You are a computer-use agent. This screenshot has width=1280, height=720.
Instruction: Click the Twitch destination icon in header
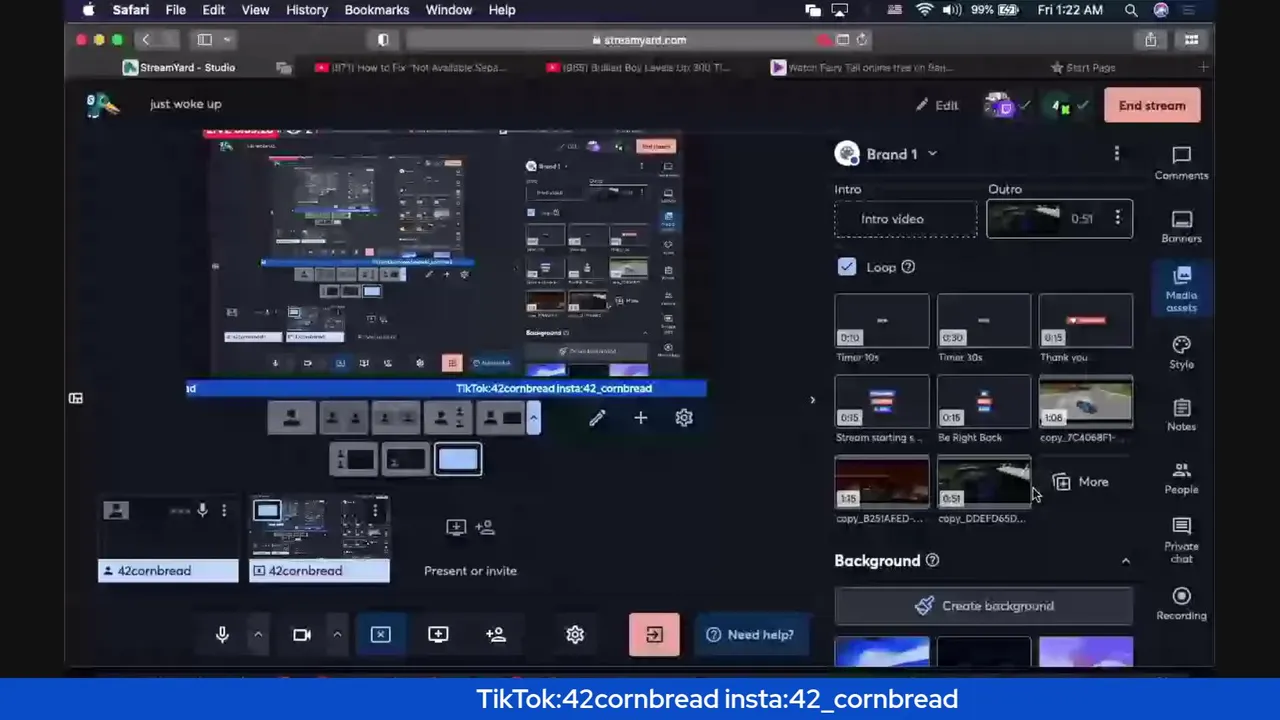click(x=1002, y=105)
